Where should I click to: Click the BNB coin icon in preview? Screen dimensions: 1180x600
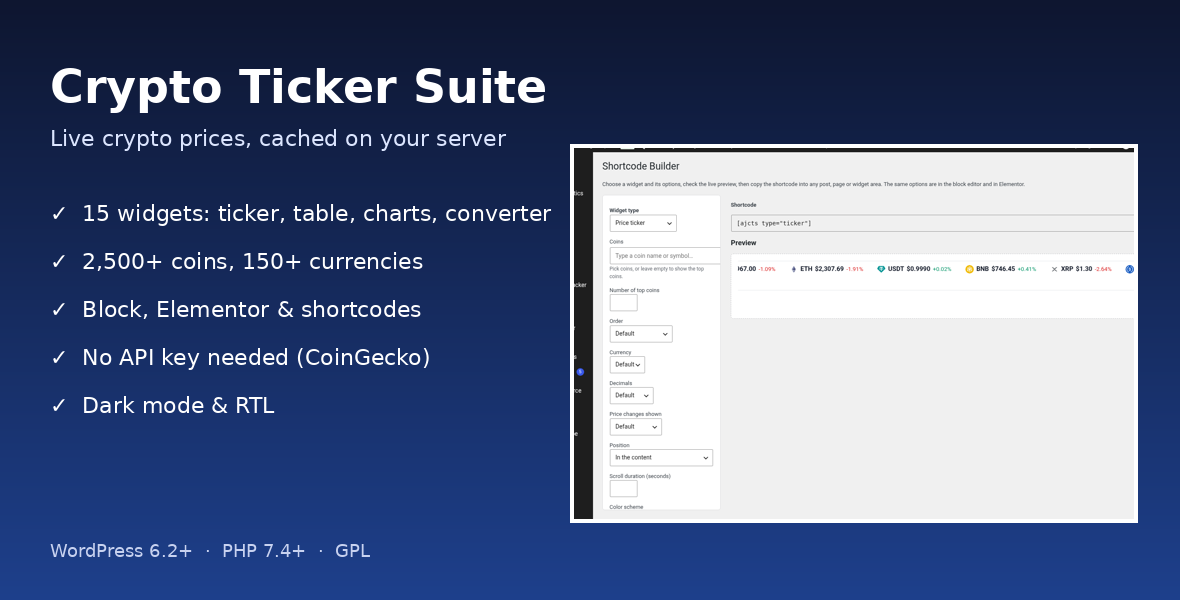(969, 269)
